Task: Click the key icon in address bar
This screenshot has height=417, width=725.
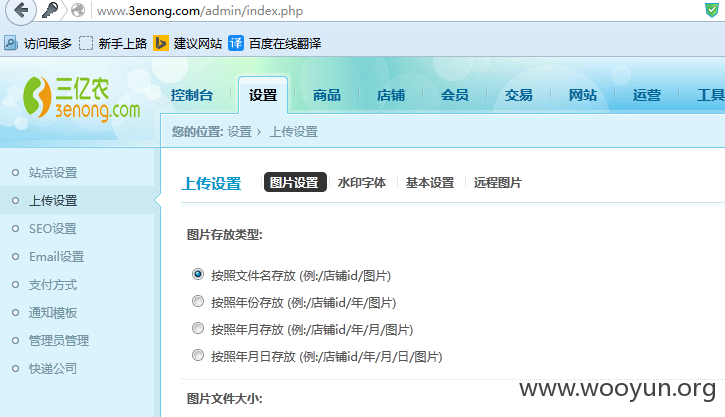Action: coord(50,10)
